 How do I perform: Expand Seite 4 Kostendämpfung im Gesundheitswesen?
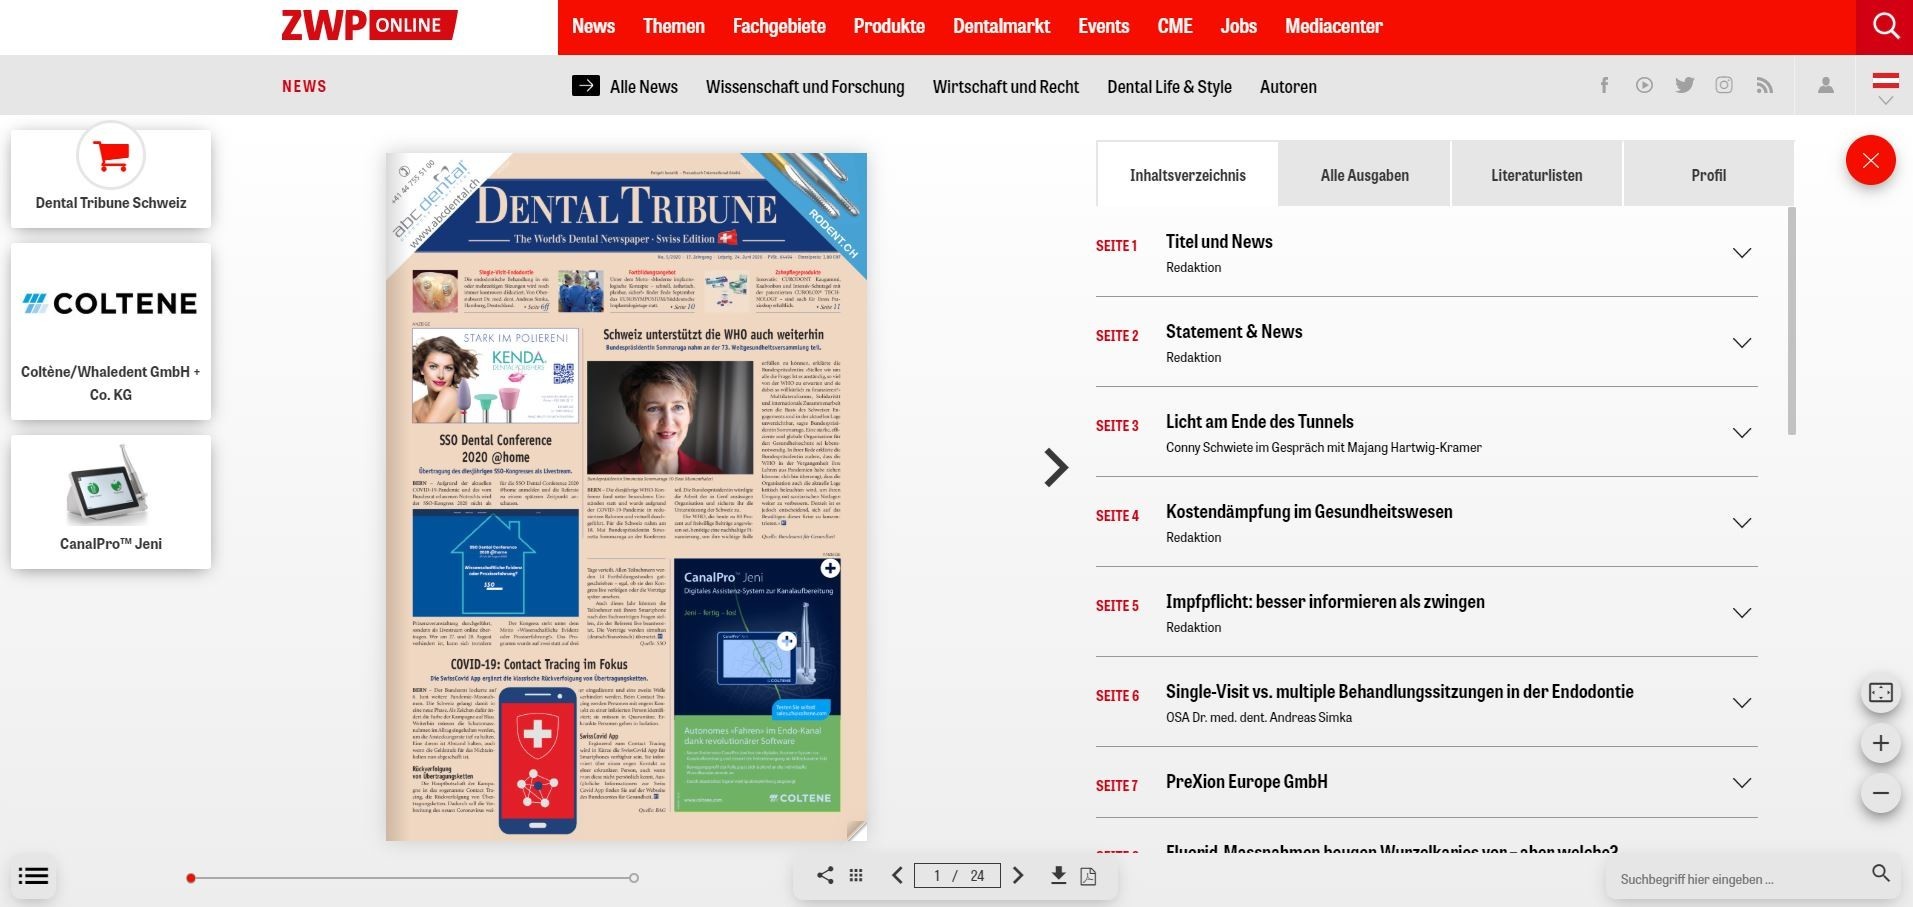click(x=1742, y=523)
